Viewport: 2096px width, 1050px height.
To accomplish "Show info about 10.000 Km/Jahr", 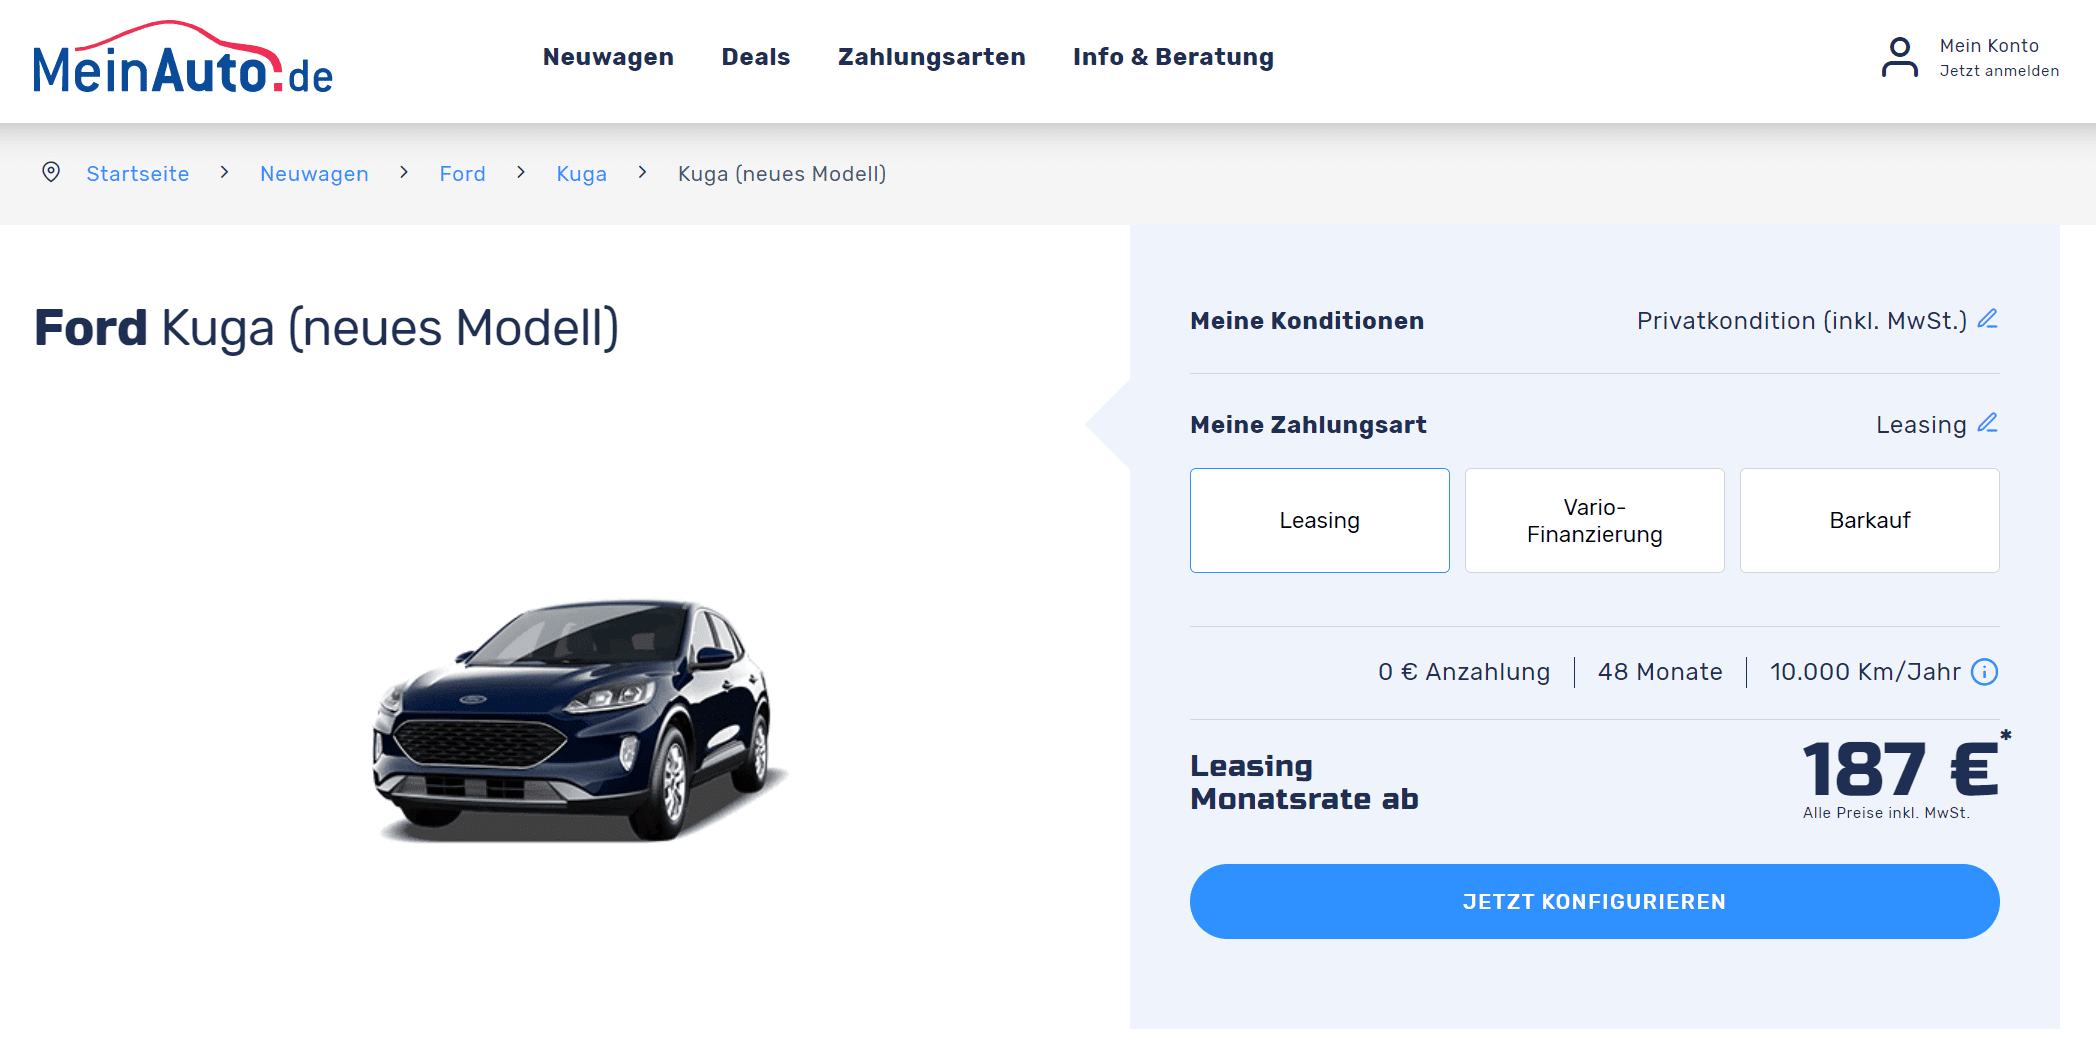I will click(x=1985, y=672).
